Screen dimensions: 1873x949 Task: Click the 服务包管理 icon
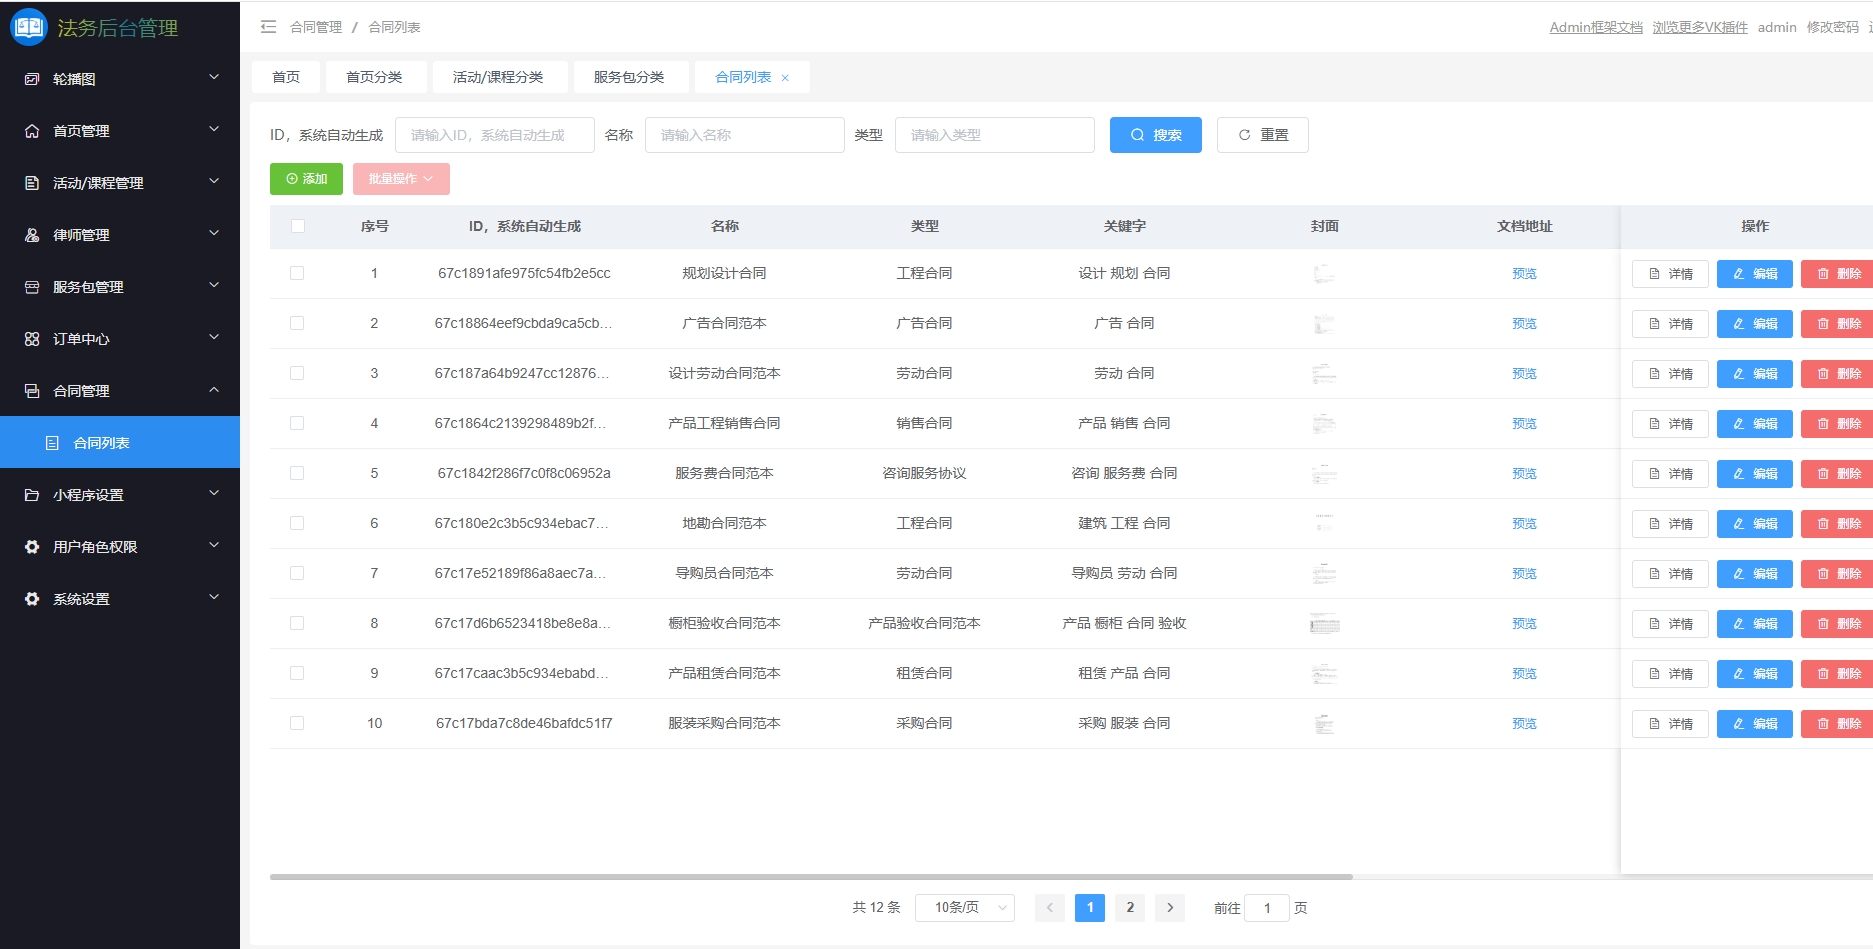click(32, 287)
